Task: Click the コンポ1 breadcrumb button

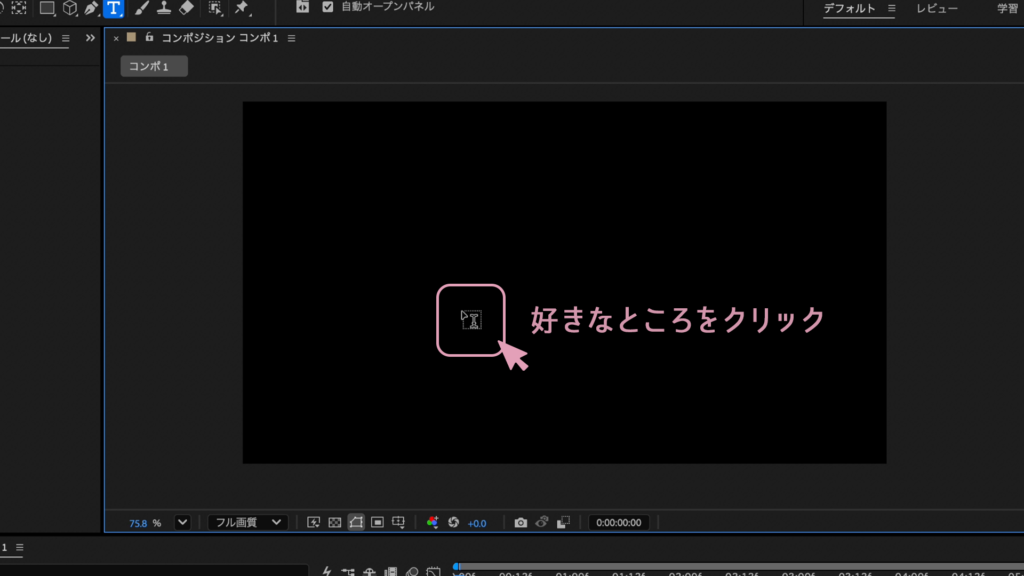Action: [153, 66]
